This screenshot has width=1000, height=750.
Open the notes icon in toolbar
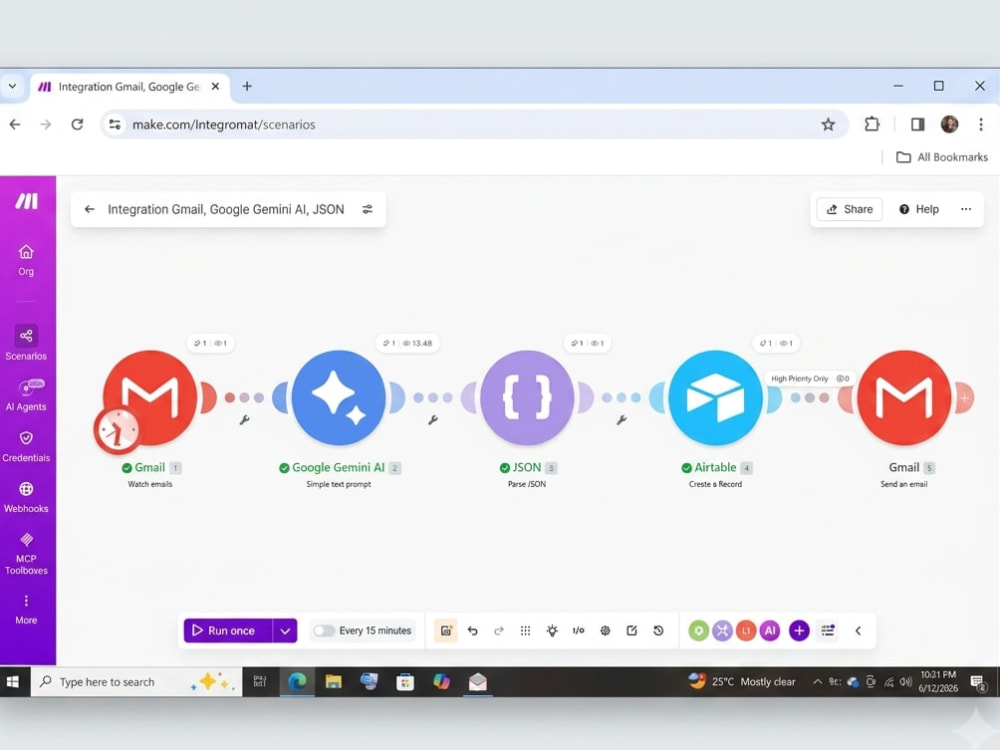tap(632, 631)
